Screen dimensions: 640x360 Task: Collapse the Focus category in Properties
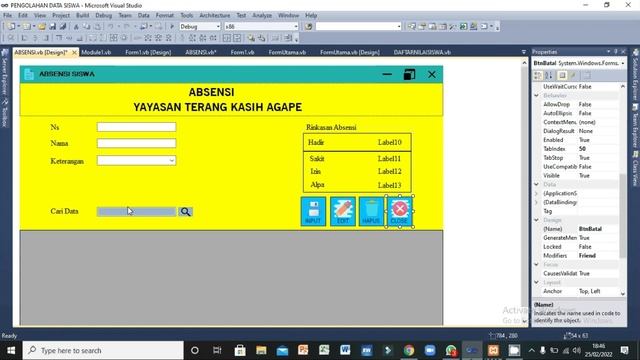[537, 264]
